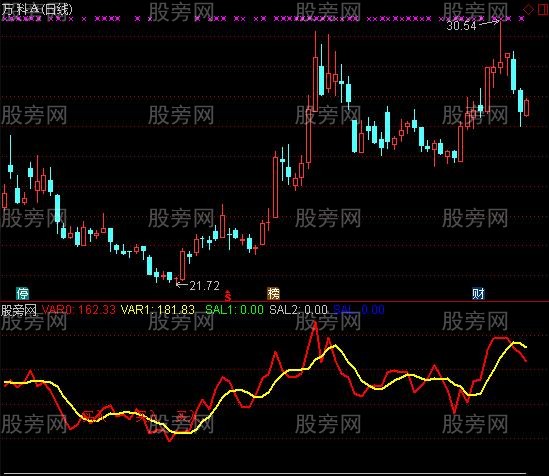Viewport: 549px width, 476px height.
Task: Select the VAR1: 181.83 indicator value
Action: click(158, 310)
